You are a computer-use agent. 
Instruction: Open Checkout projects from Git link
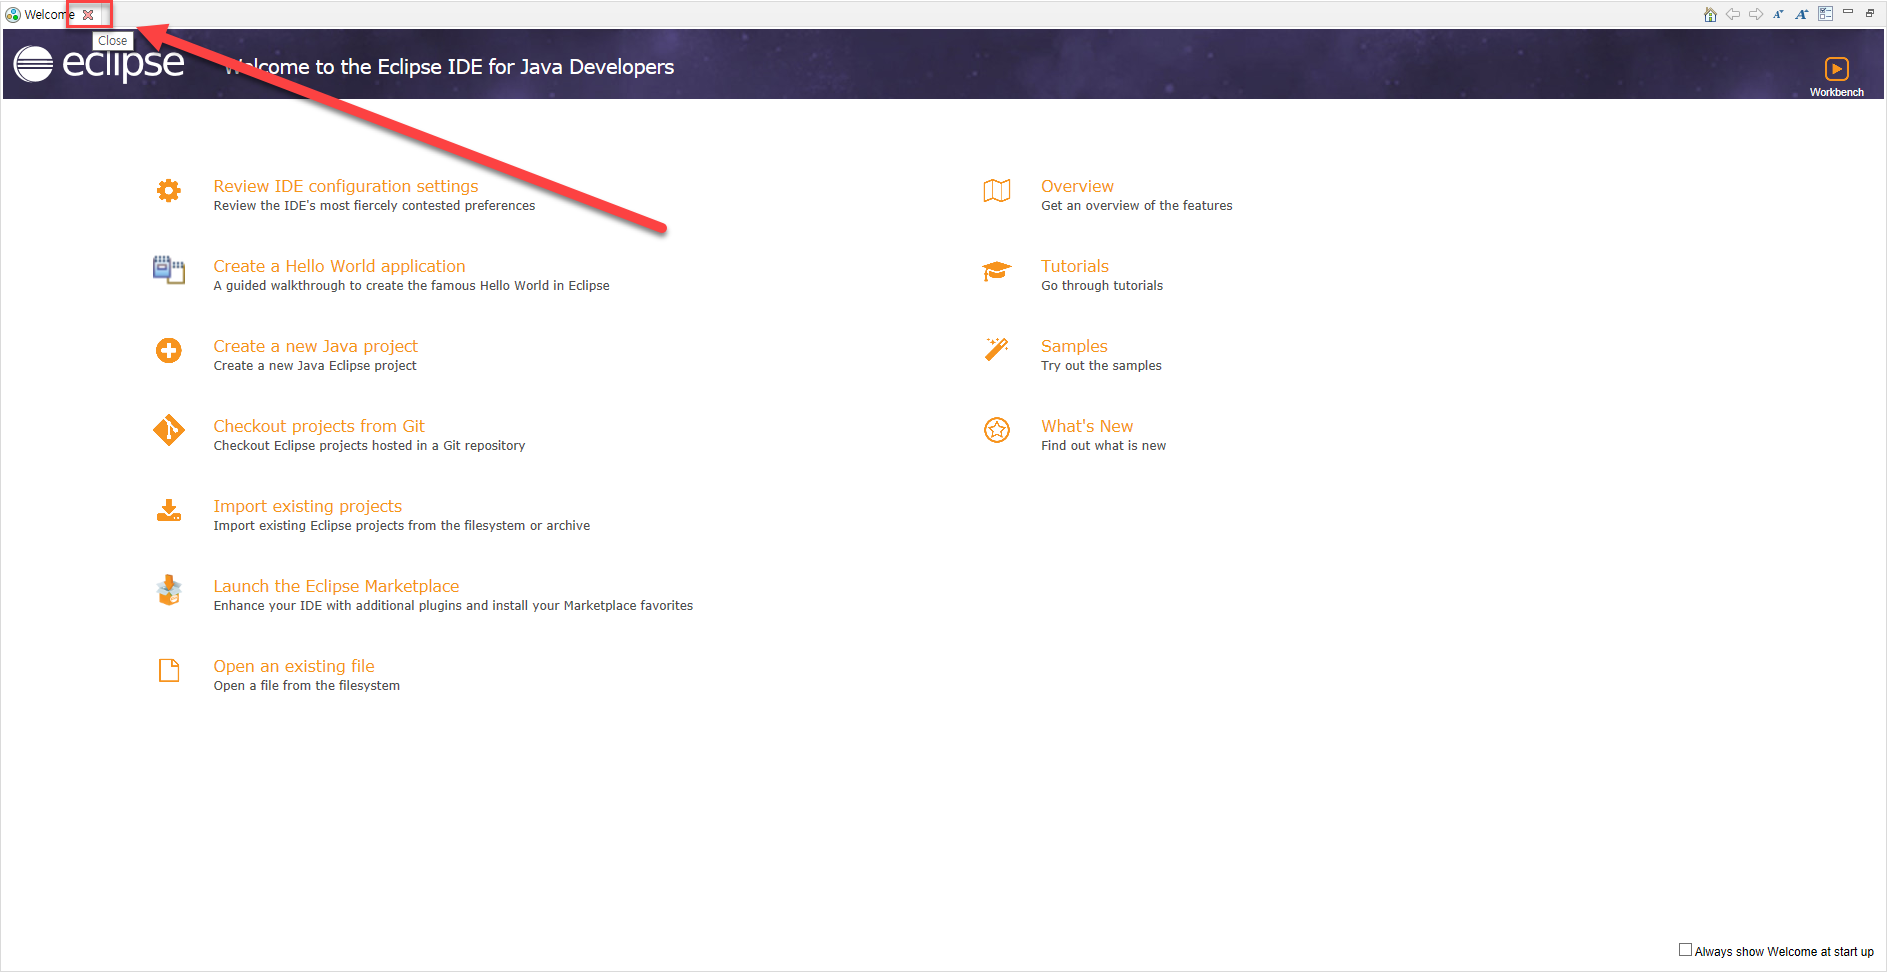click(x=319, y=426)
